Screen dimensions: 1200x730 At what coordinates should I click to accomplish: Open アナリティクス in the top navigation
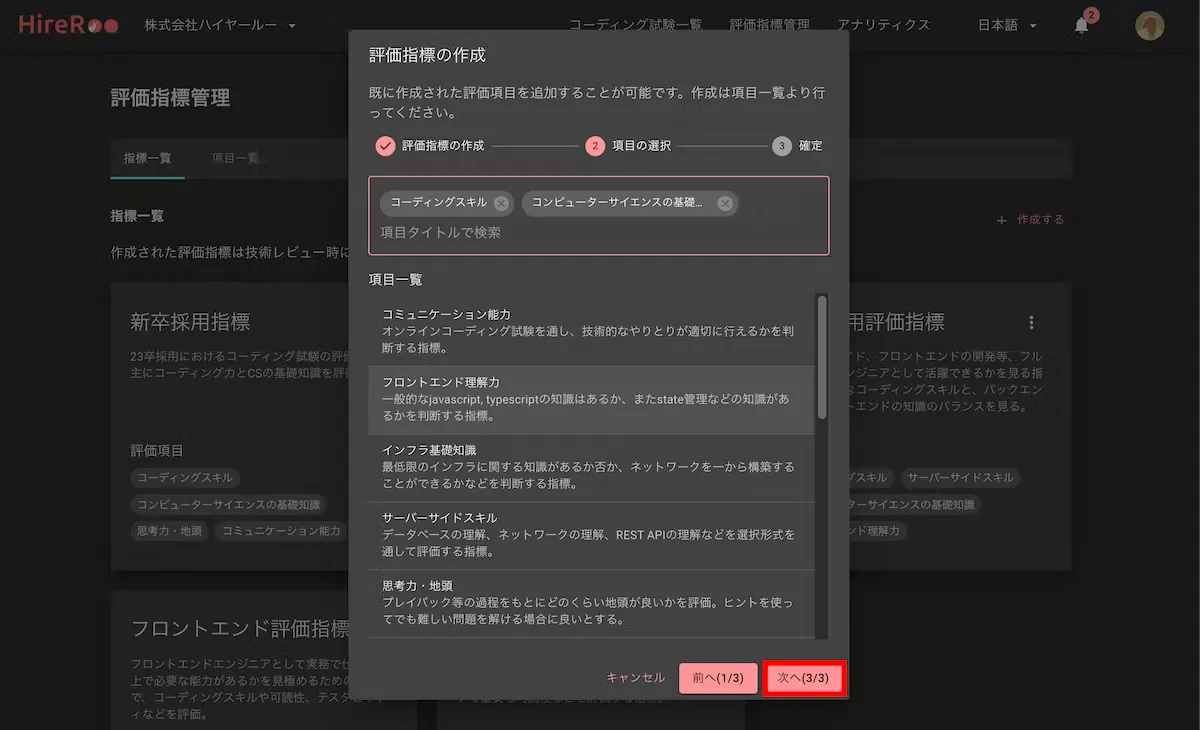[884, 25]
